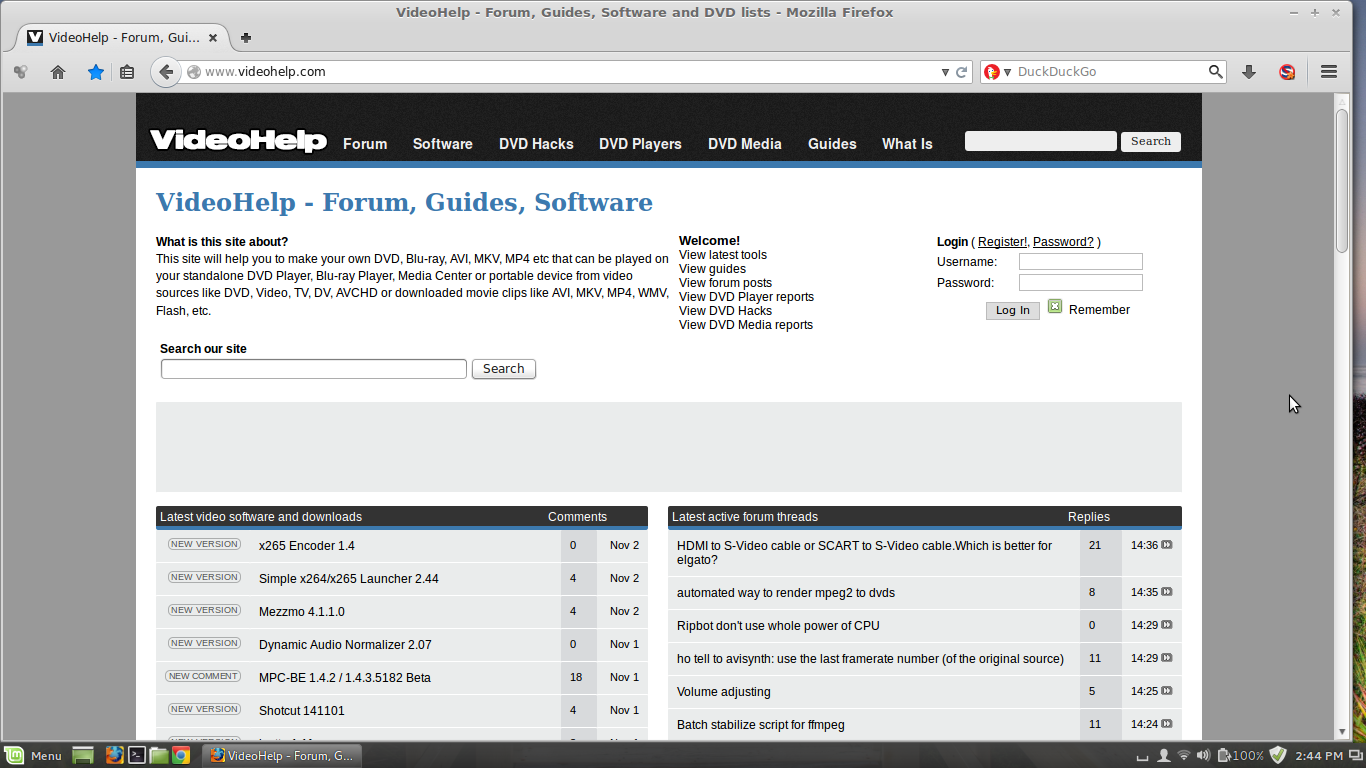Image resolution: width=1366 pixels, height=768 pixels.
Task: Open the URL history dropdown arrow
Action: coord(945,72)
